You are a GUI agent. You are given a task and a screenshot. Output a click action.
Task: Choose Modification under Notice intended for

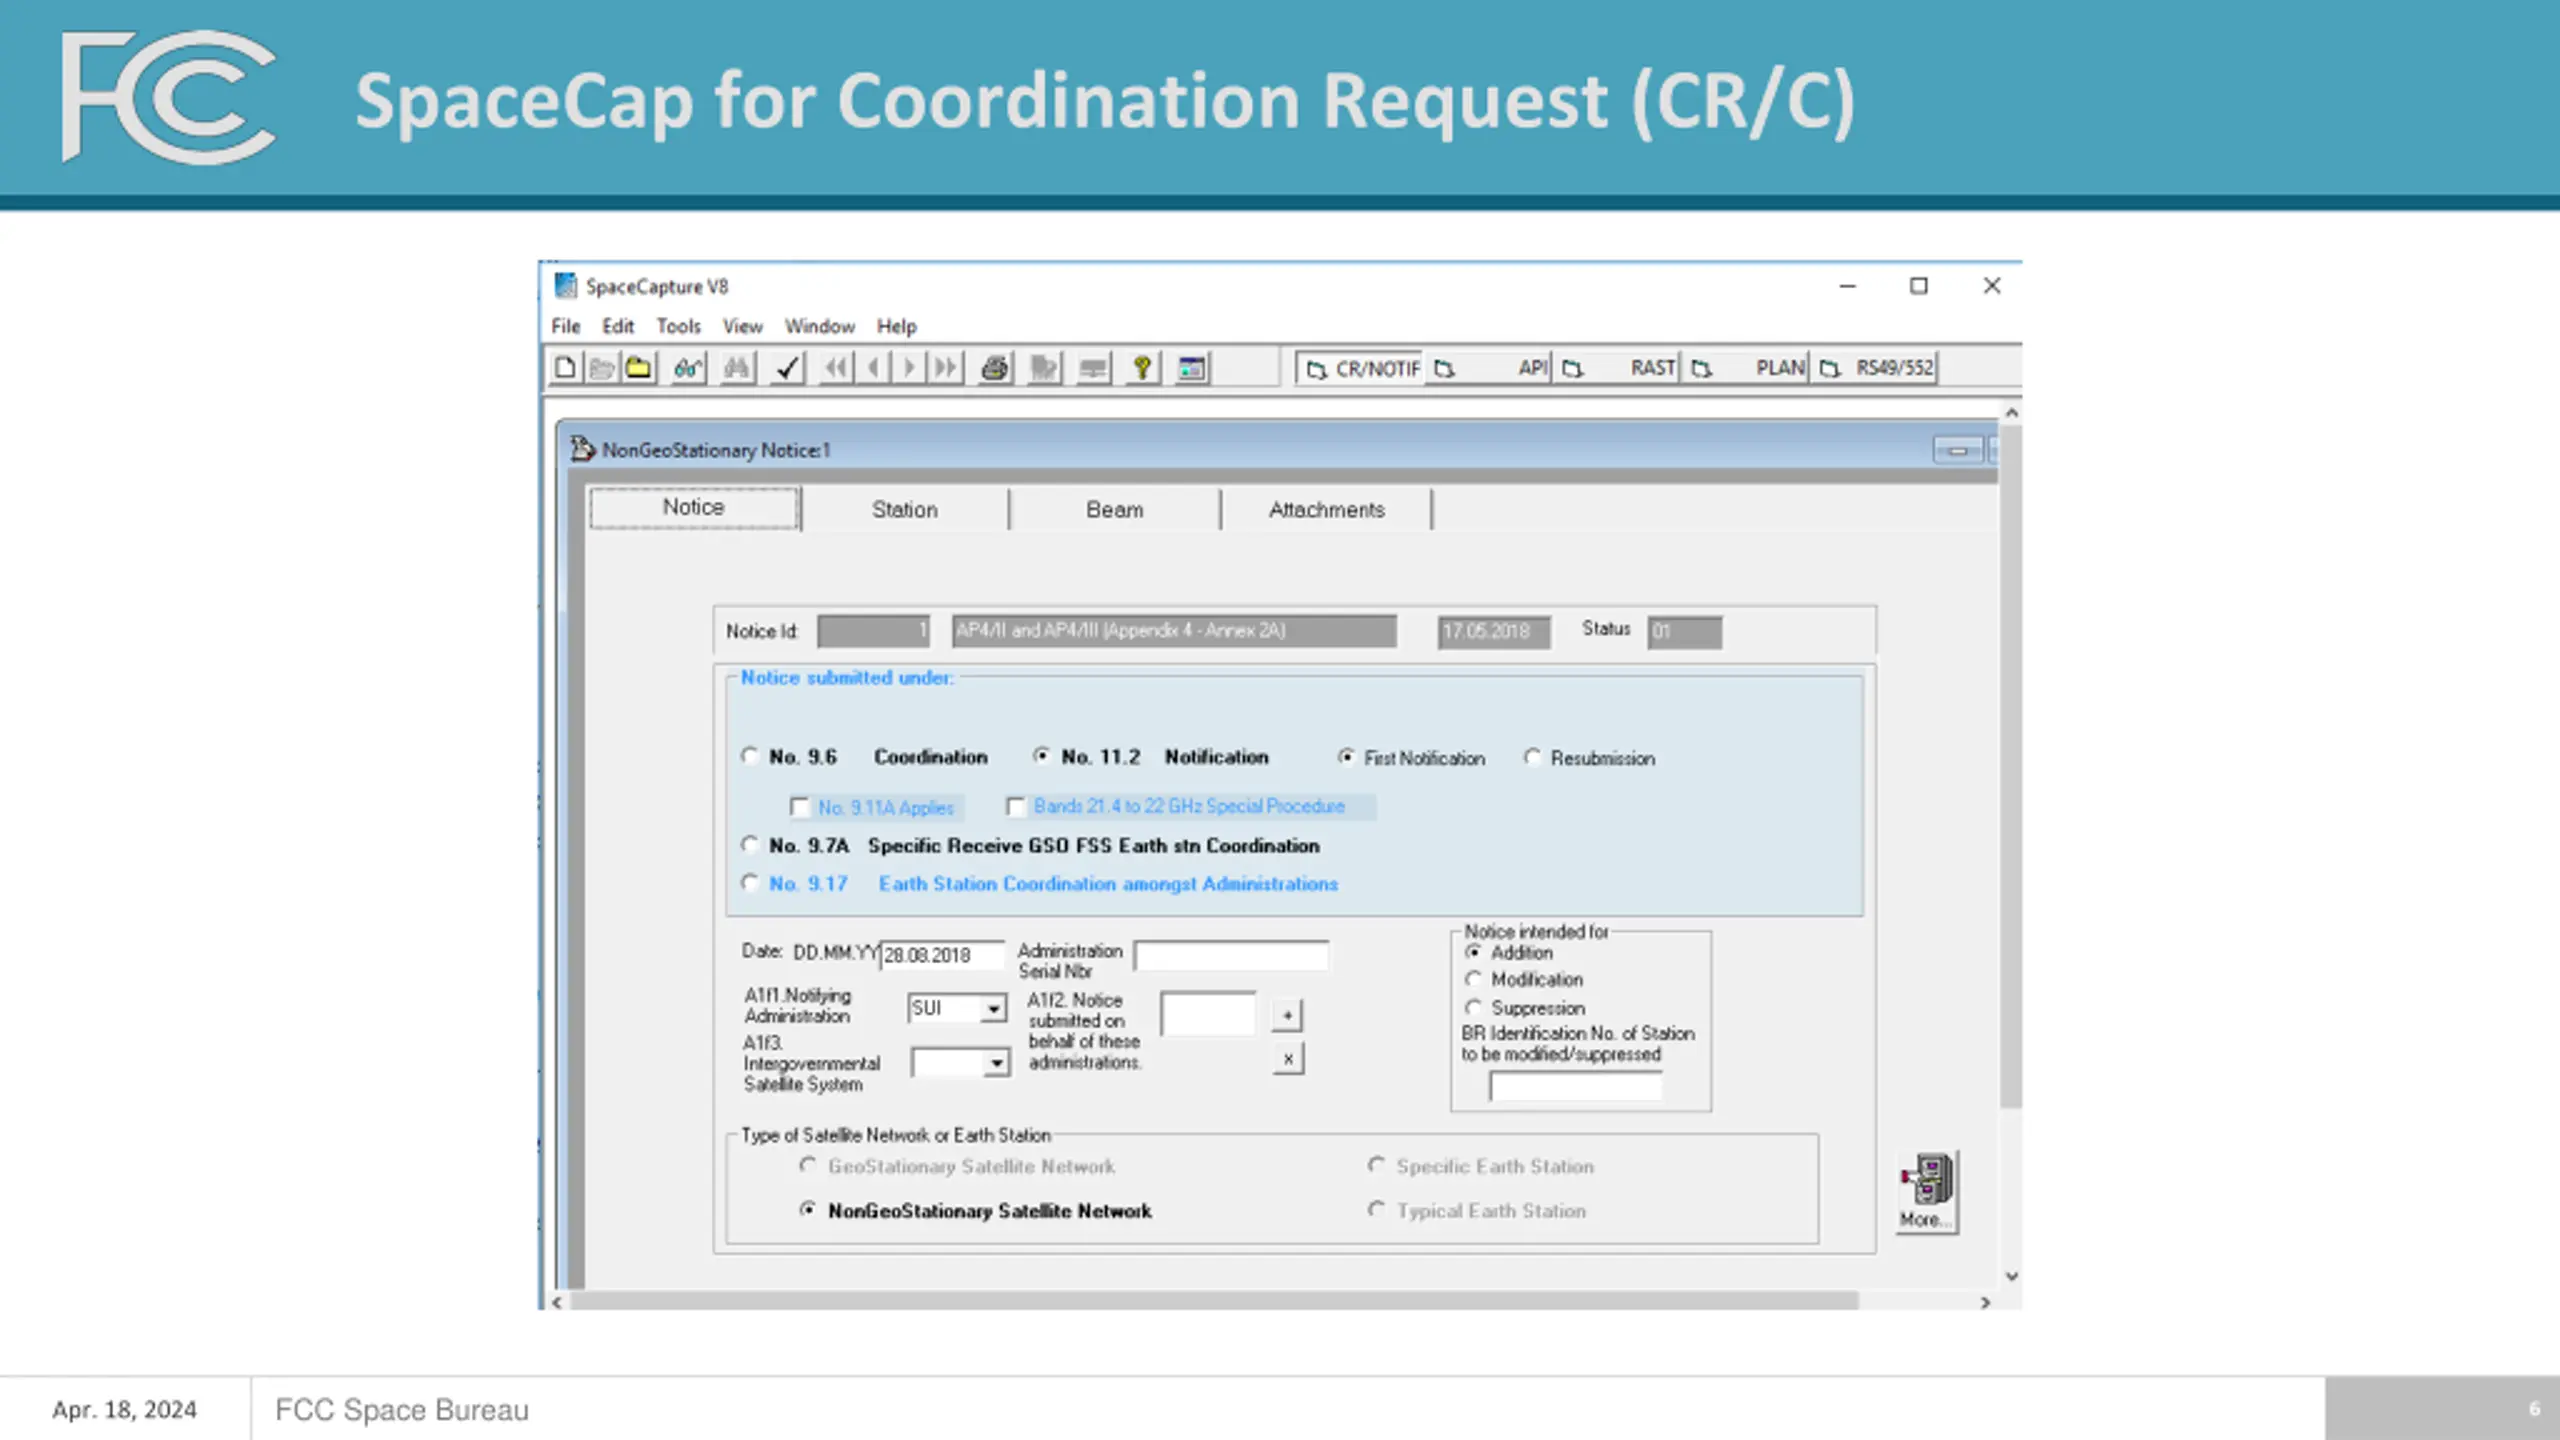tap(1473, 979)
